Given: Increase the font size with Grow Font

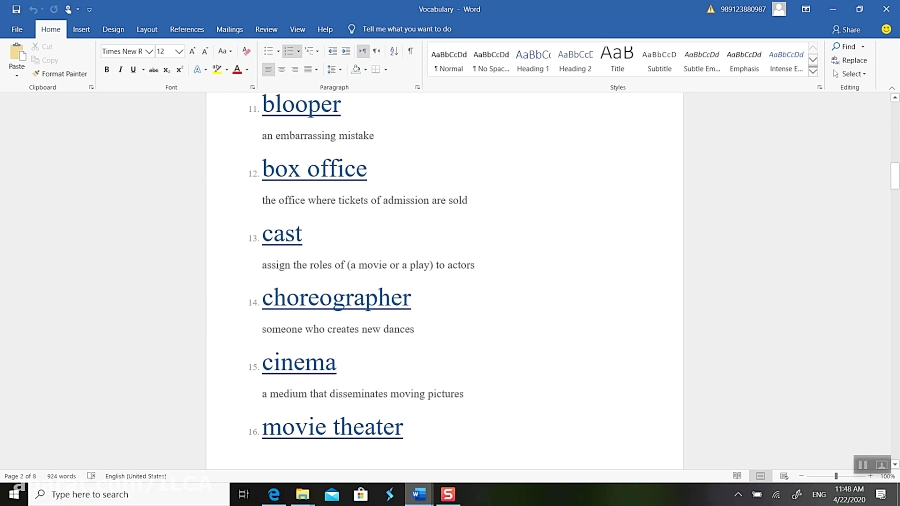Looking at the screenshot, I should pyautogui.click(x=192, y=51).
